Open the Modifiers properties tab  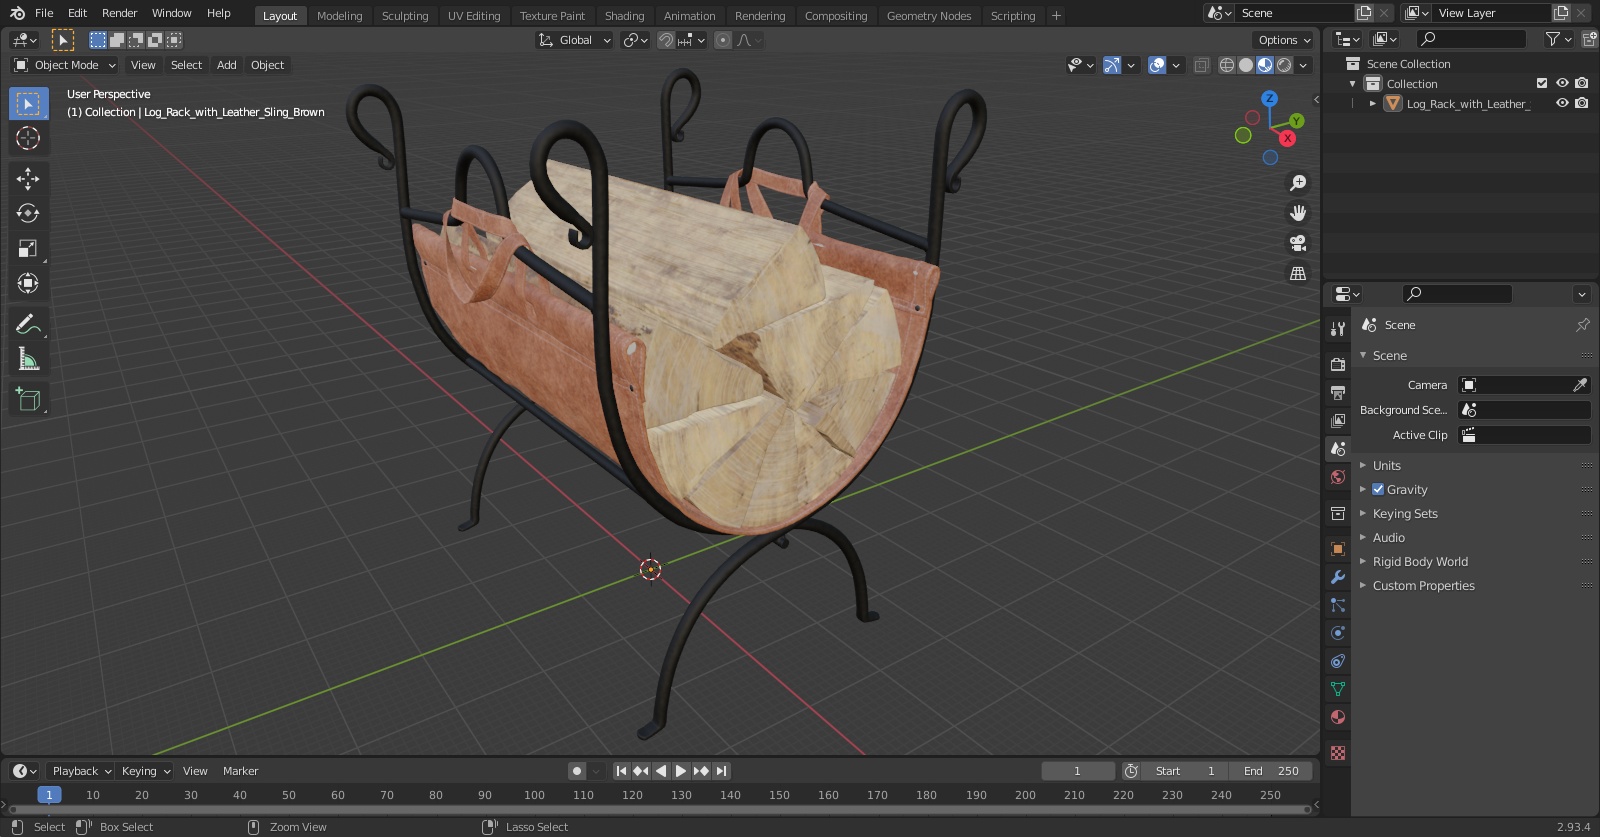(x=1338, y=577)
